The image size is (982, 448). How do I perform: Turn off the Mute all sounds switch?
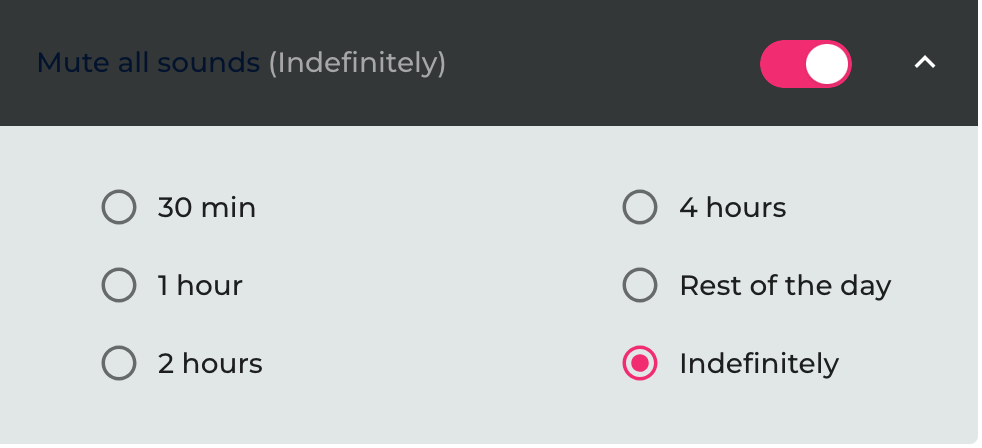805,64
